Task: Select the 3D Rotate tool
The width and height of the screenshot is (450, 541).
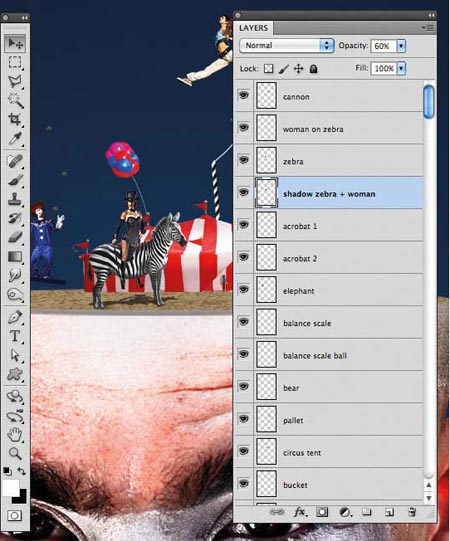Action: [15, 396]
